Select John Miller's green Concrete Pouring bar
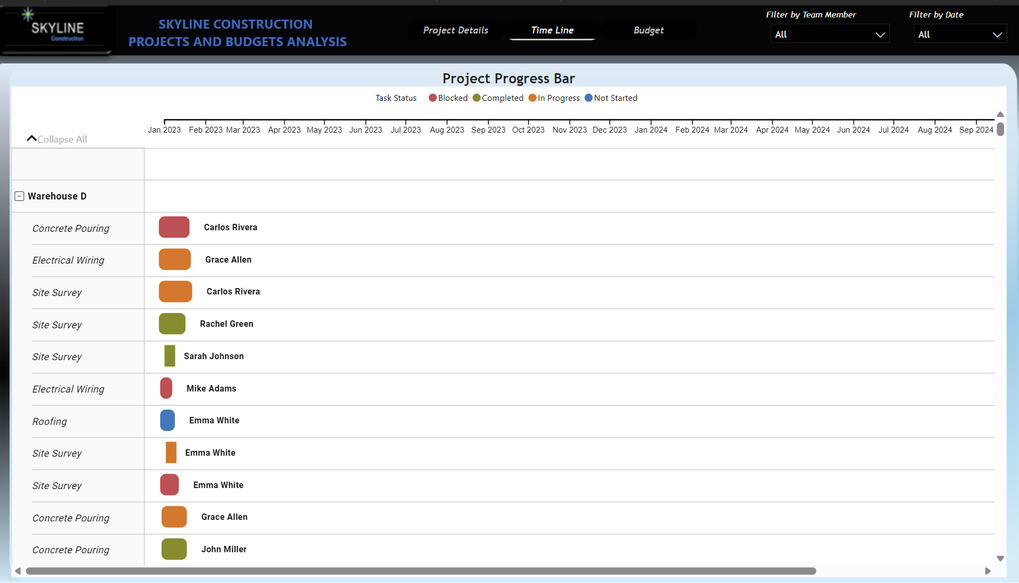Screen dimensions: 1019x583 [x=174, y=549]
